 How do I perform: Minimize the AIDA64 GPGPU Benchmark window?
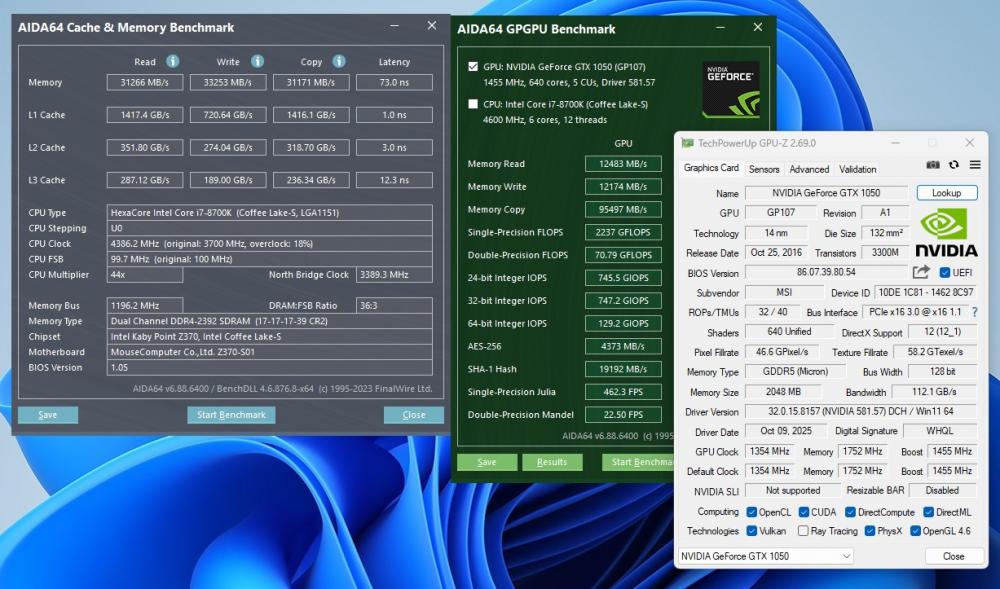[x=721, y=27]
